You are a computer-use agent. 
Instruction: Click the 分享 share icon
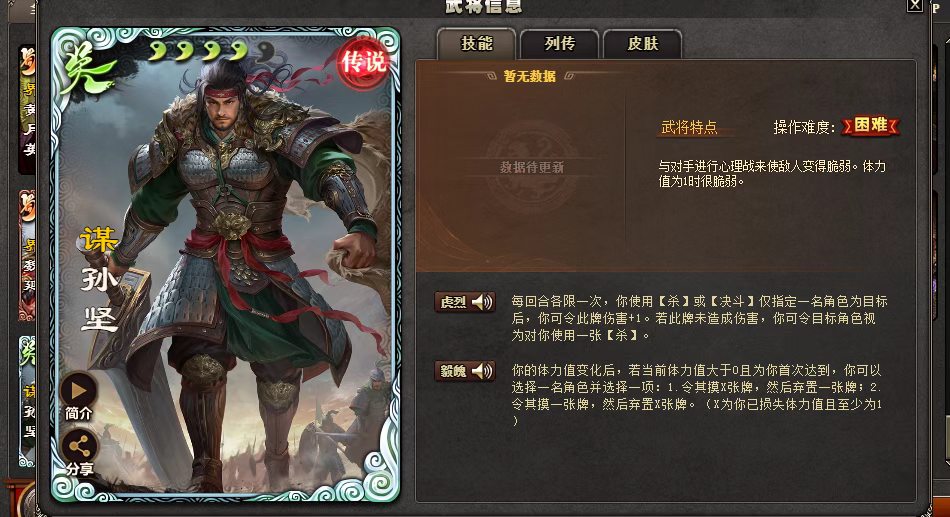[x=79, y=447]
